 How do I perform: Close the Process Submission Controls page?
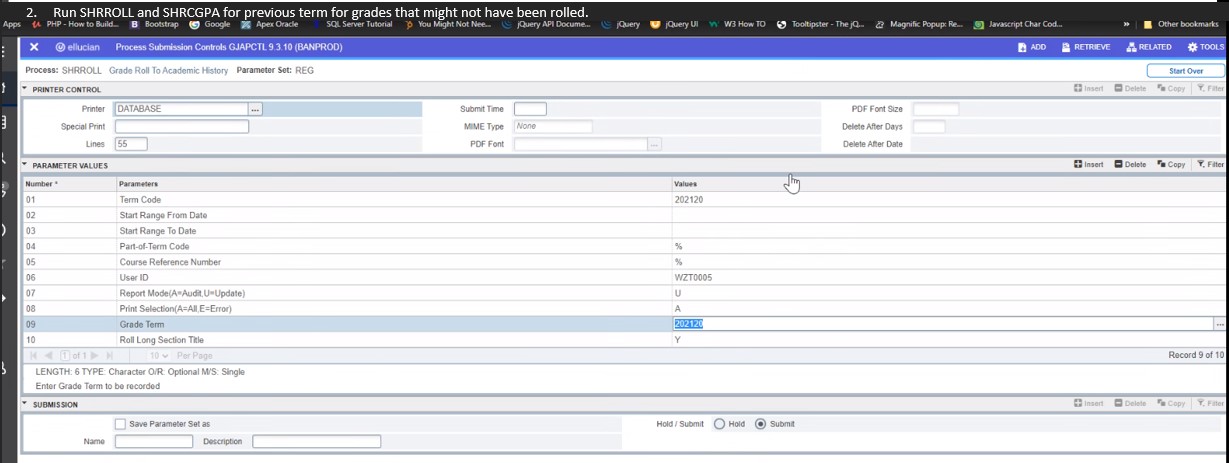[x=34, y=47]
